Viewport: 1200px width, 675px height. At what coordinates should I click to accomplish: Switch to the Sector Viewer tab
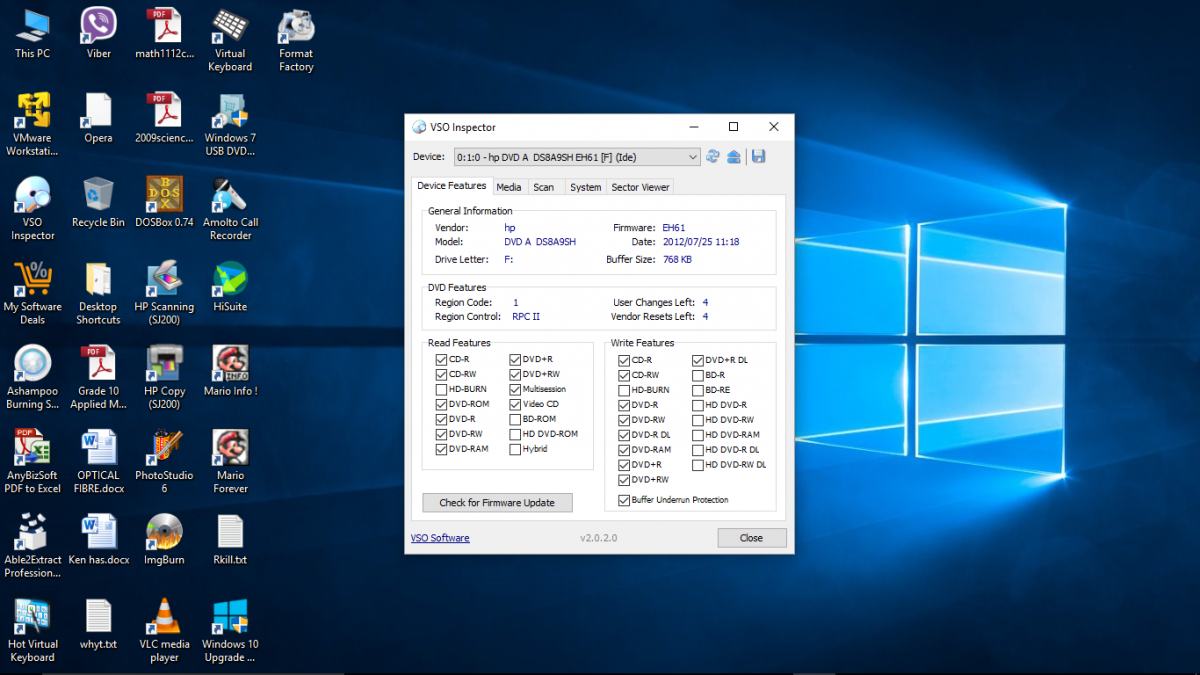tap(640, 187)
